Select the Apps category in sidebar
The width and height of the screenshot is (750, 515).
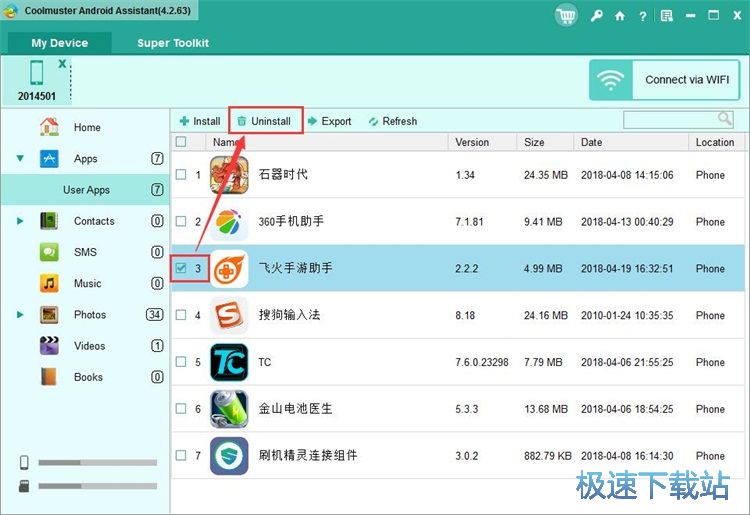[x=85, y=158]
